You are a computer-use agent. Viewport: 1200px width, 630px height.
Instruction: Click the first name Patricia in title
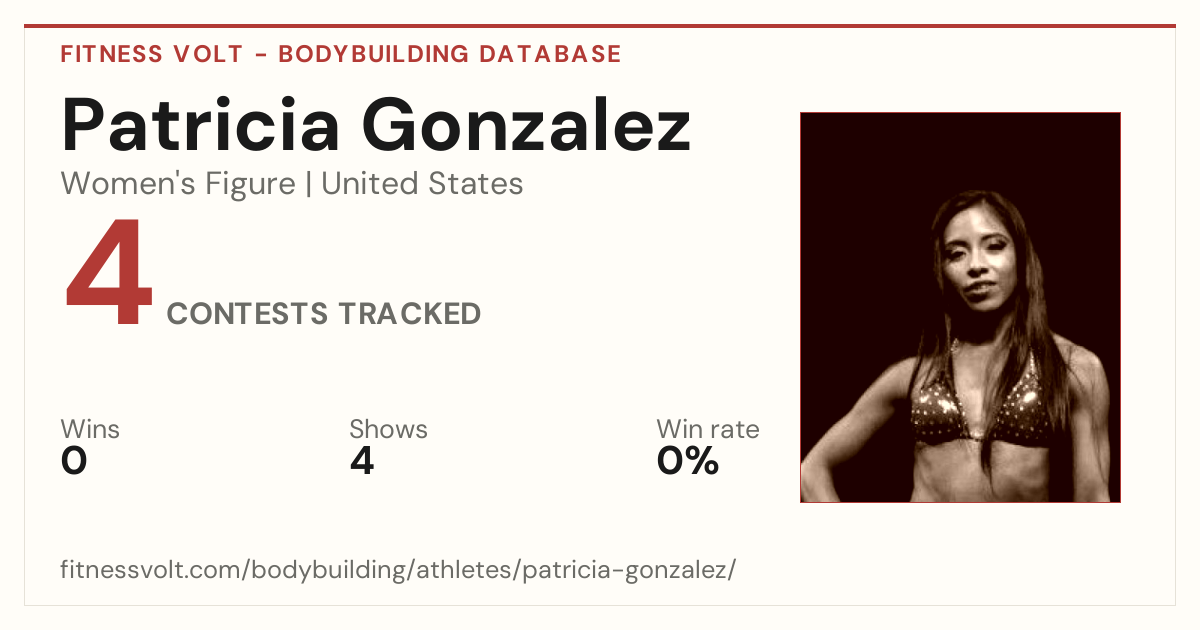(201, 125)
